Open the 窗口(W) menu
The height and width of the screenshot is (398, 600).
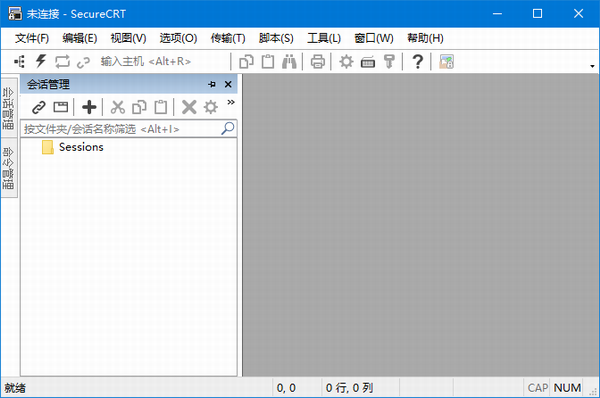click(x=373, y=38)
